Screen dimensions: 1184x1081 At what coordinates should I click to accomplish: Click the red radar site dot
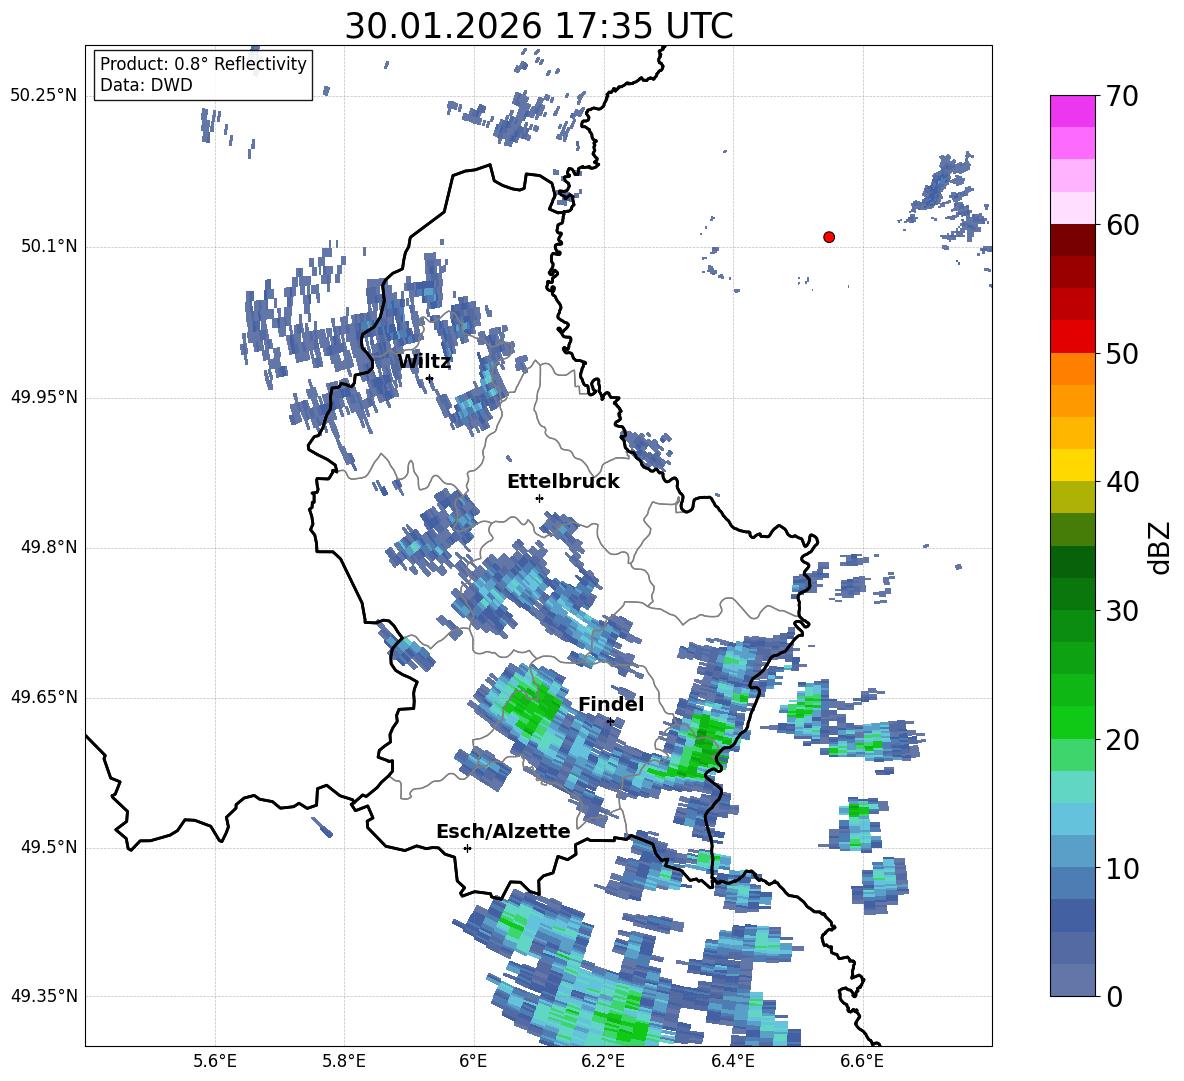pyautogui.click(x=829, y=237)
